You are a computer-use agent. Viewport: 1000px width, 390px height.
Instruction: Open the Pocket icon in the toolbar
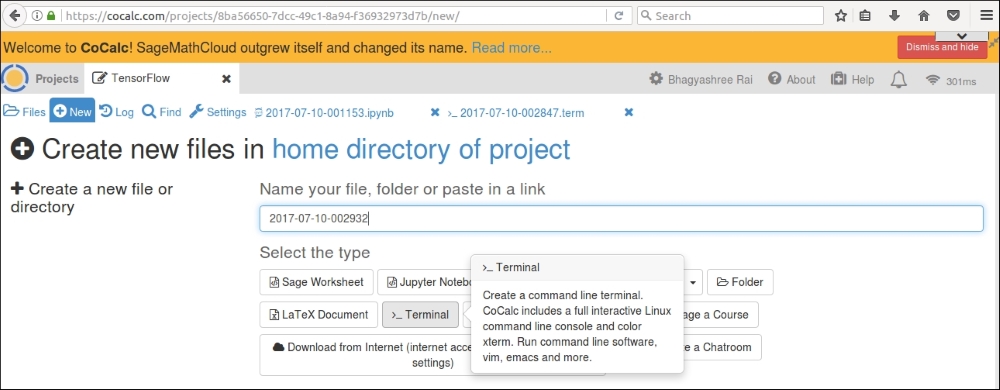coord(953,15)
